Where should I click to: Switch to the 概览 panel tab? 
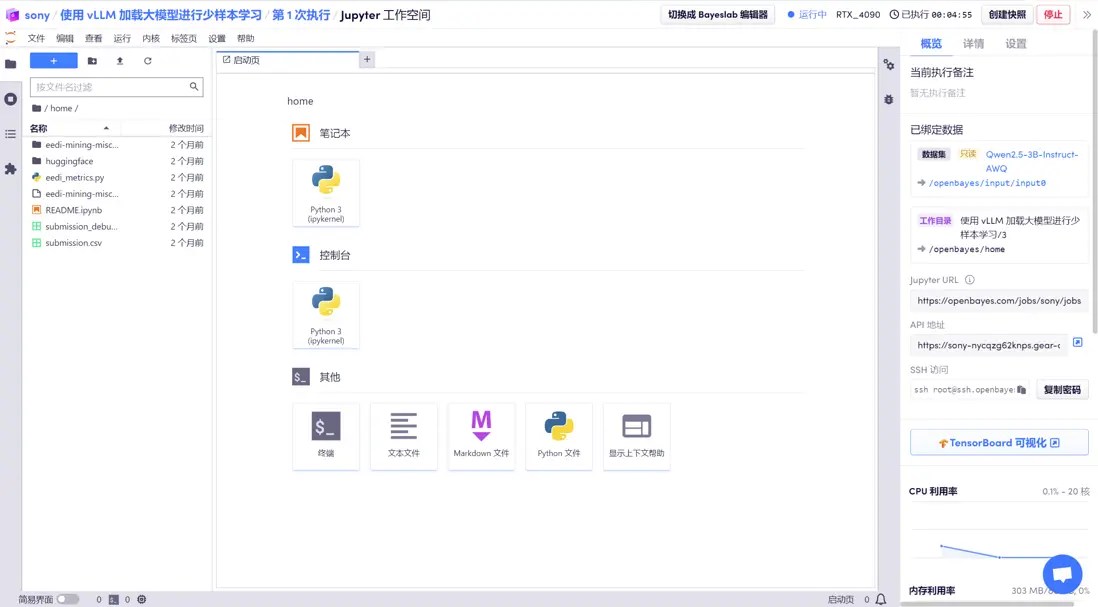(x=931, y=43)
